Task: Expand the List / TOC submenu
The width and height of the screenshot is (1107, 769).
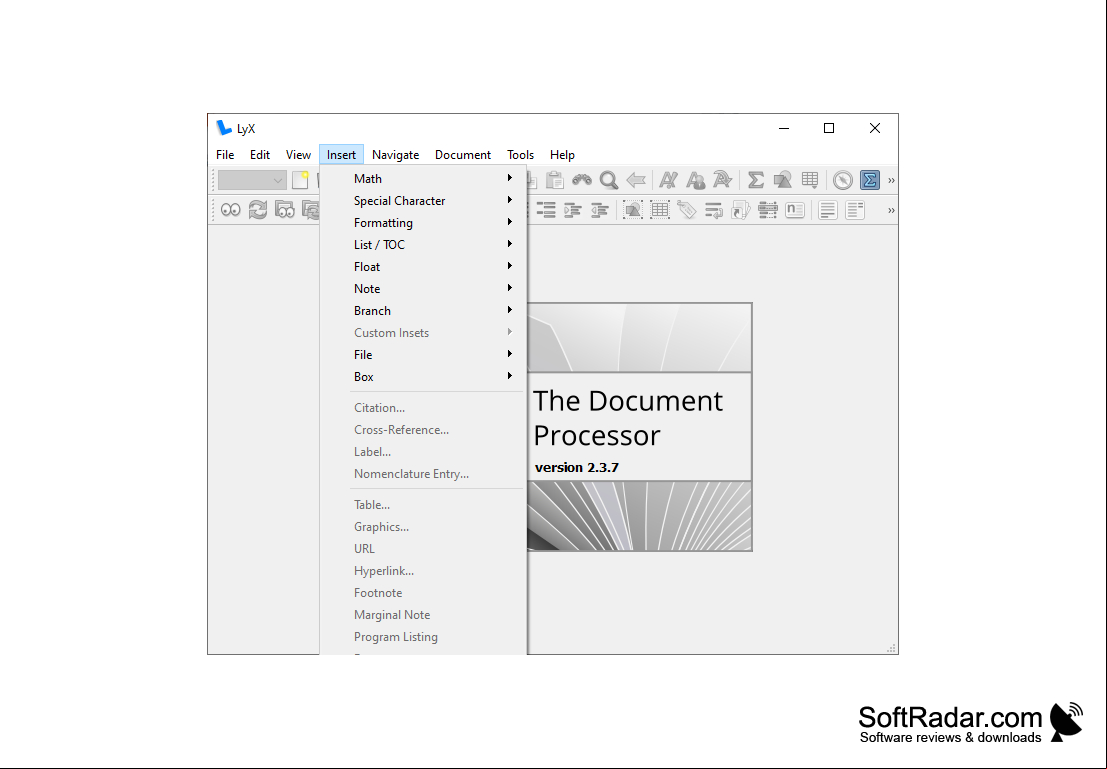Action: tap(424, 244)
